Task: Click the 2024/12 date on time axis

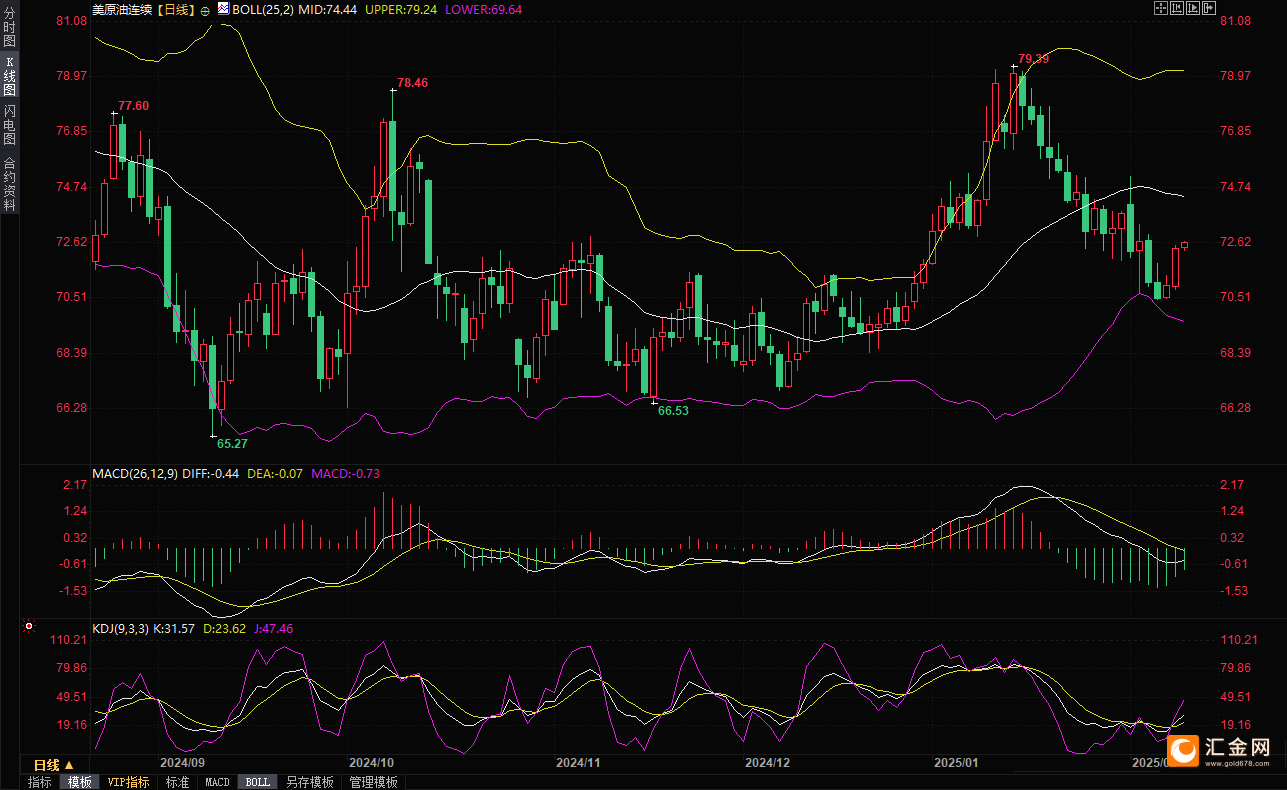Action: 767,762
